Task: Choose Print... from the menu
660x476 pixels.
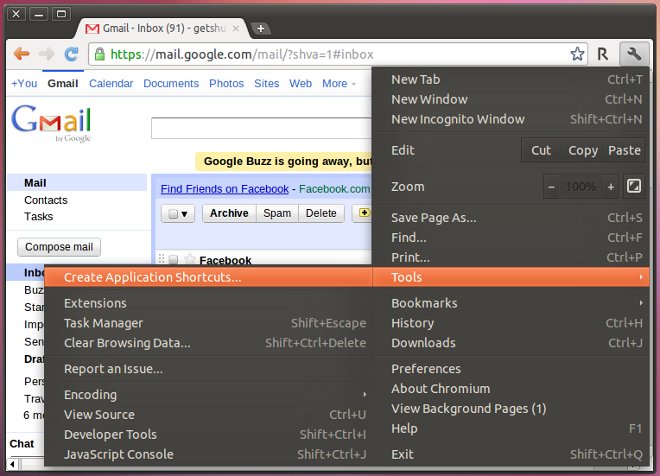Action: click(x=511, y=257)
